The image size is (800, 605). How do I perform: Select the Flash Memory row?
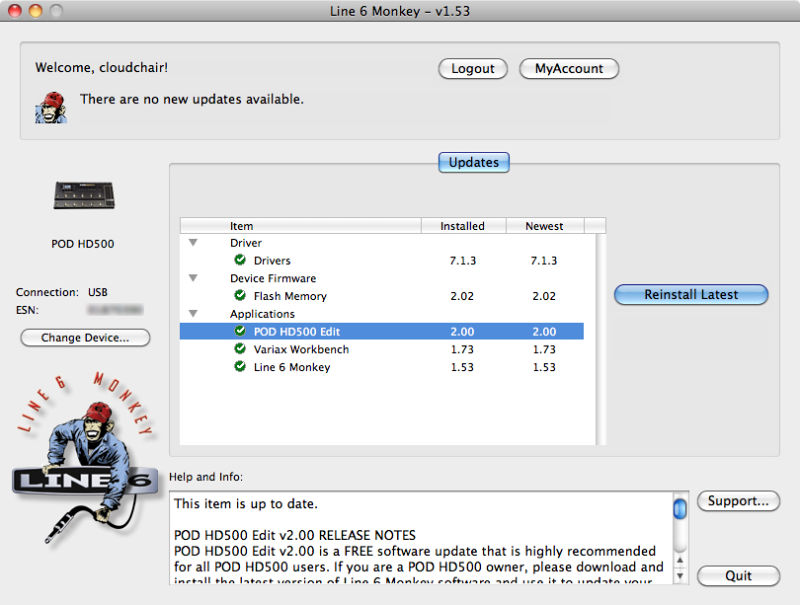pos(382,296)
